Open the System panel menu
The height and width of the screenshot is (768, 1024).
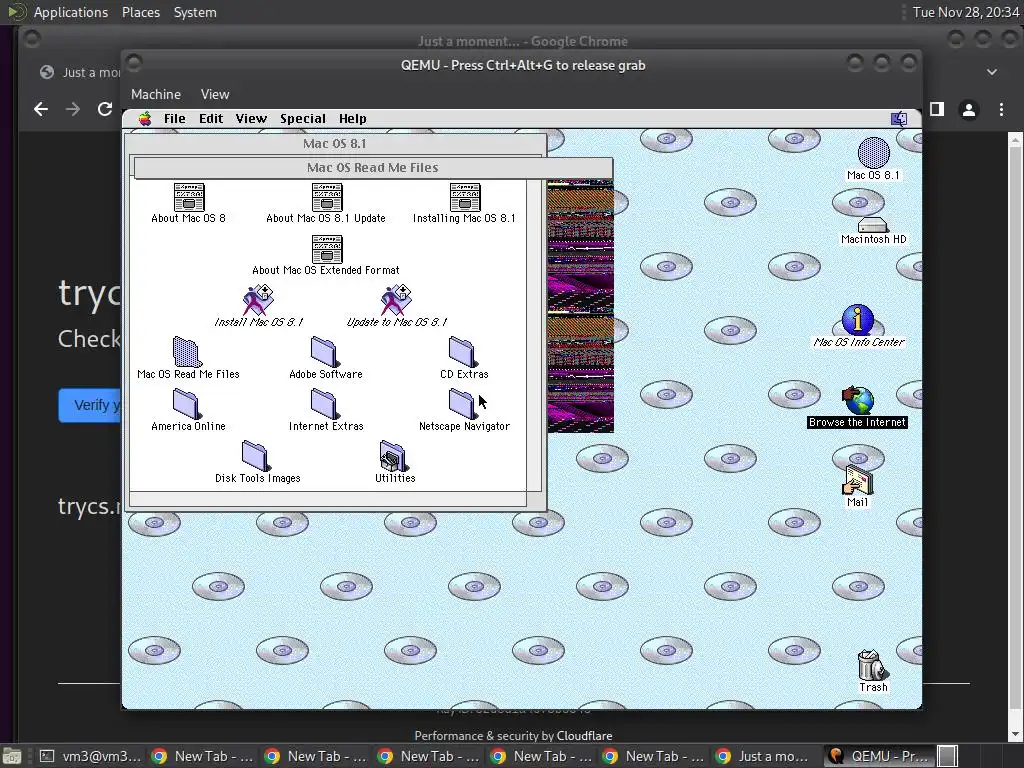point(195,12)
